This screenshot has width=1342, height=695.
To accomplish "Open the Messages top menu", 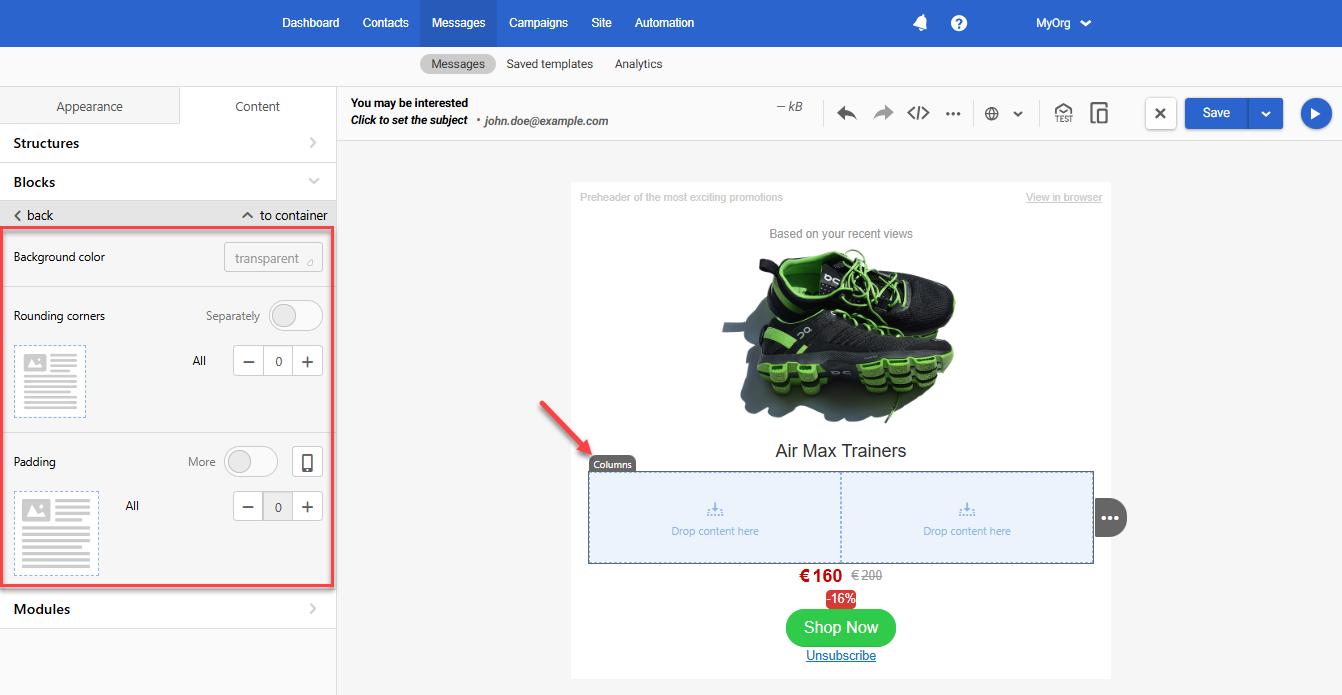I will (458, 23).
